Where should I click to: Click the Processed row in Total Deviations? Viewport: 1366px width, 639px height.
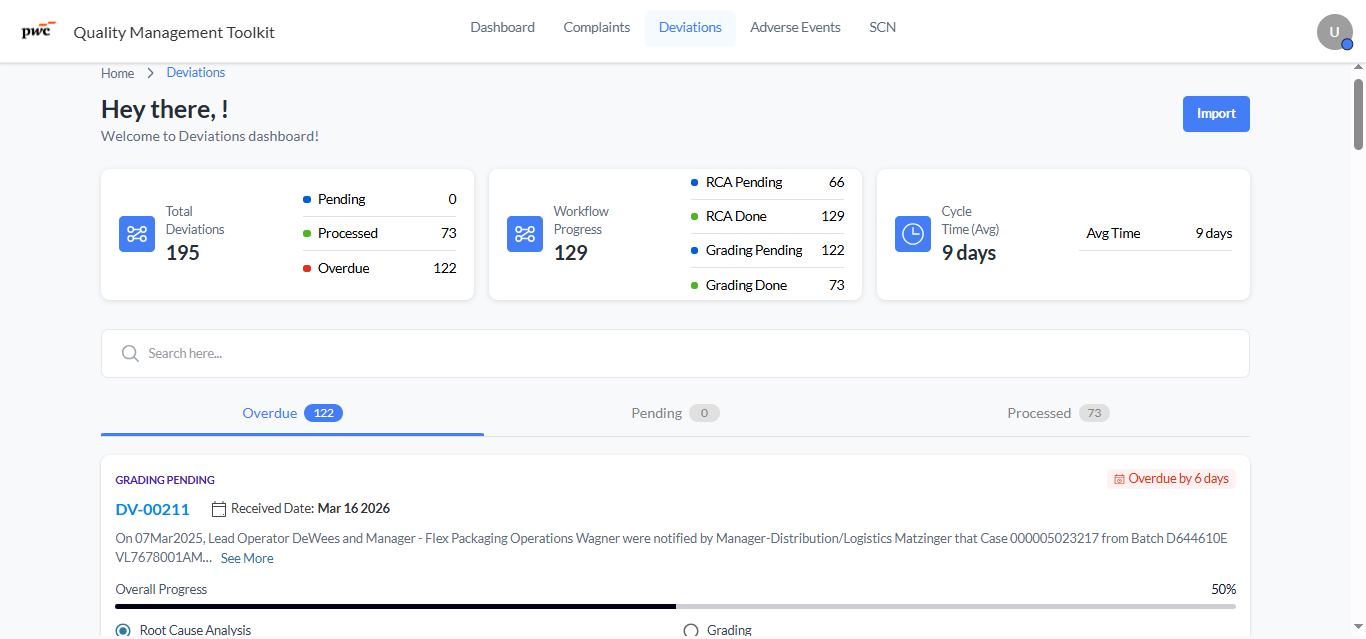point(380,233)
